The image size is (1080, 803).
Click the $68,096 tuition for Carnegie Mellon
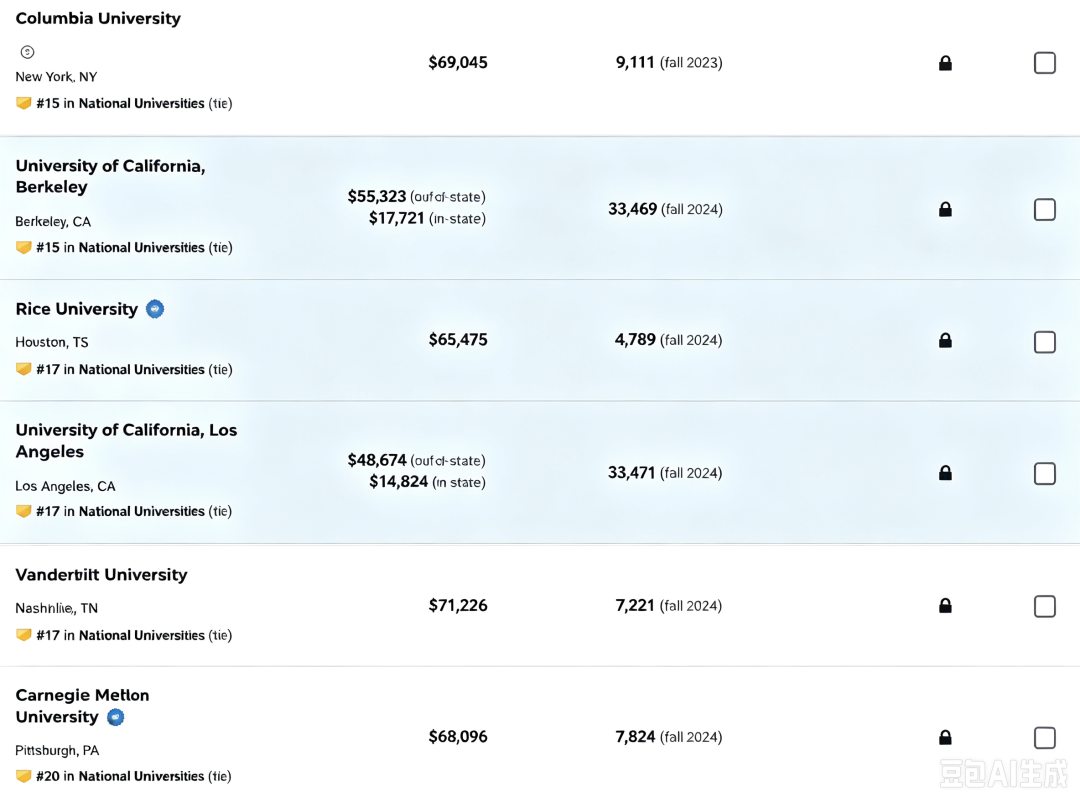[458, 737]
